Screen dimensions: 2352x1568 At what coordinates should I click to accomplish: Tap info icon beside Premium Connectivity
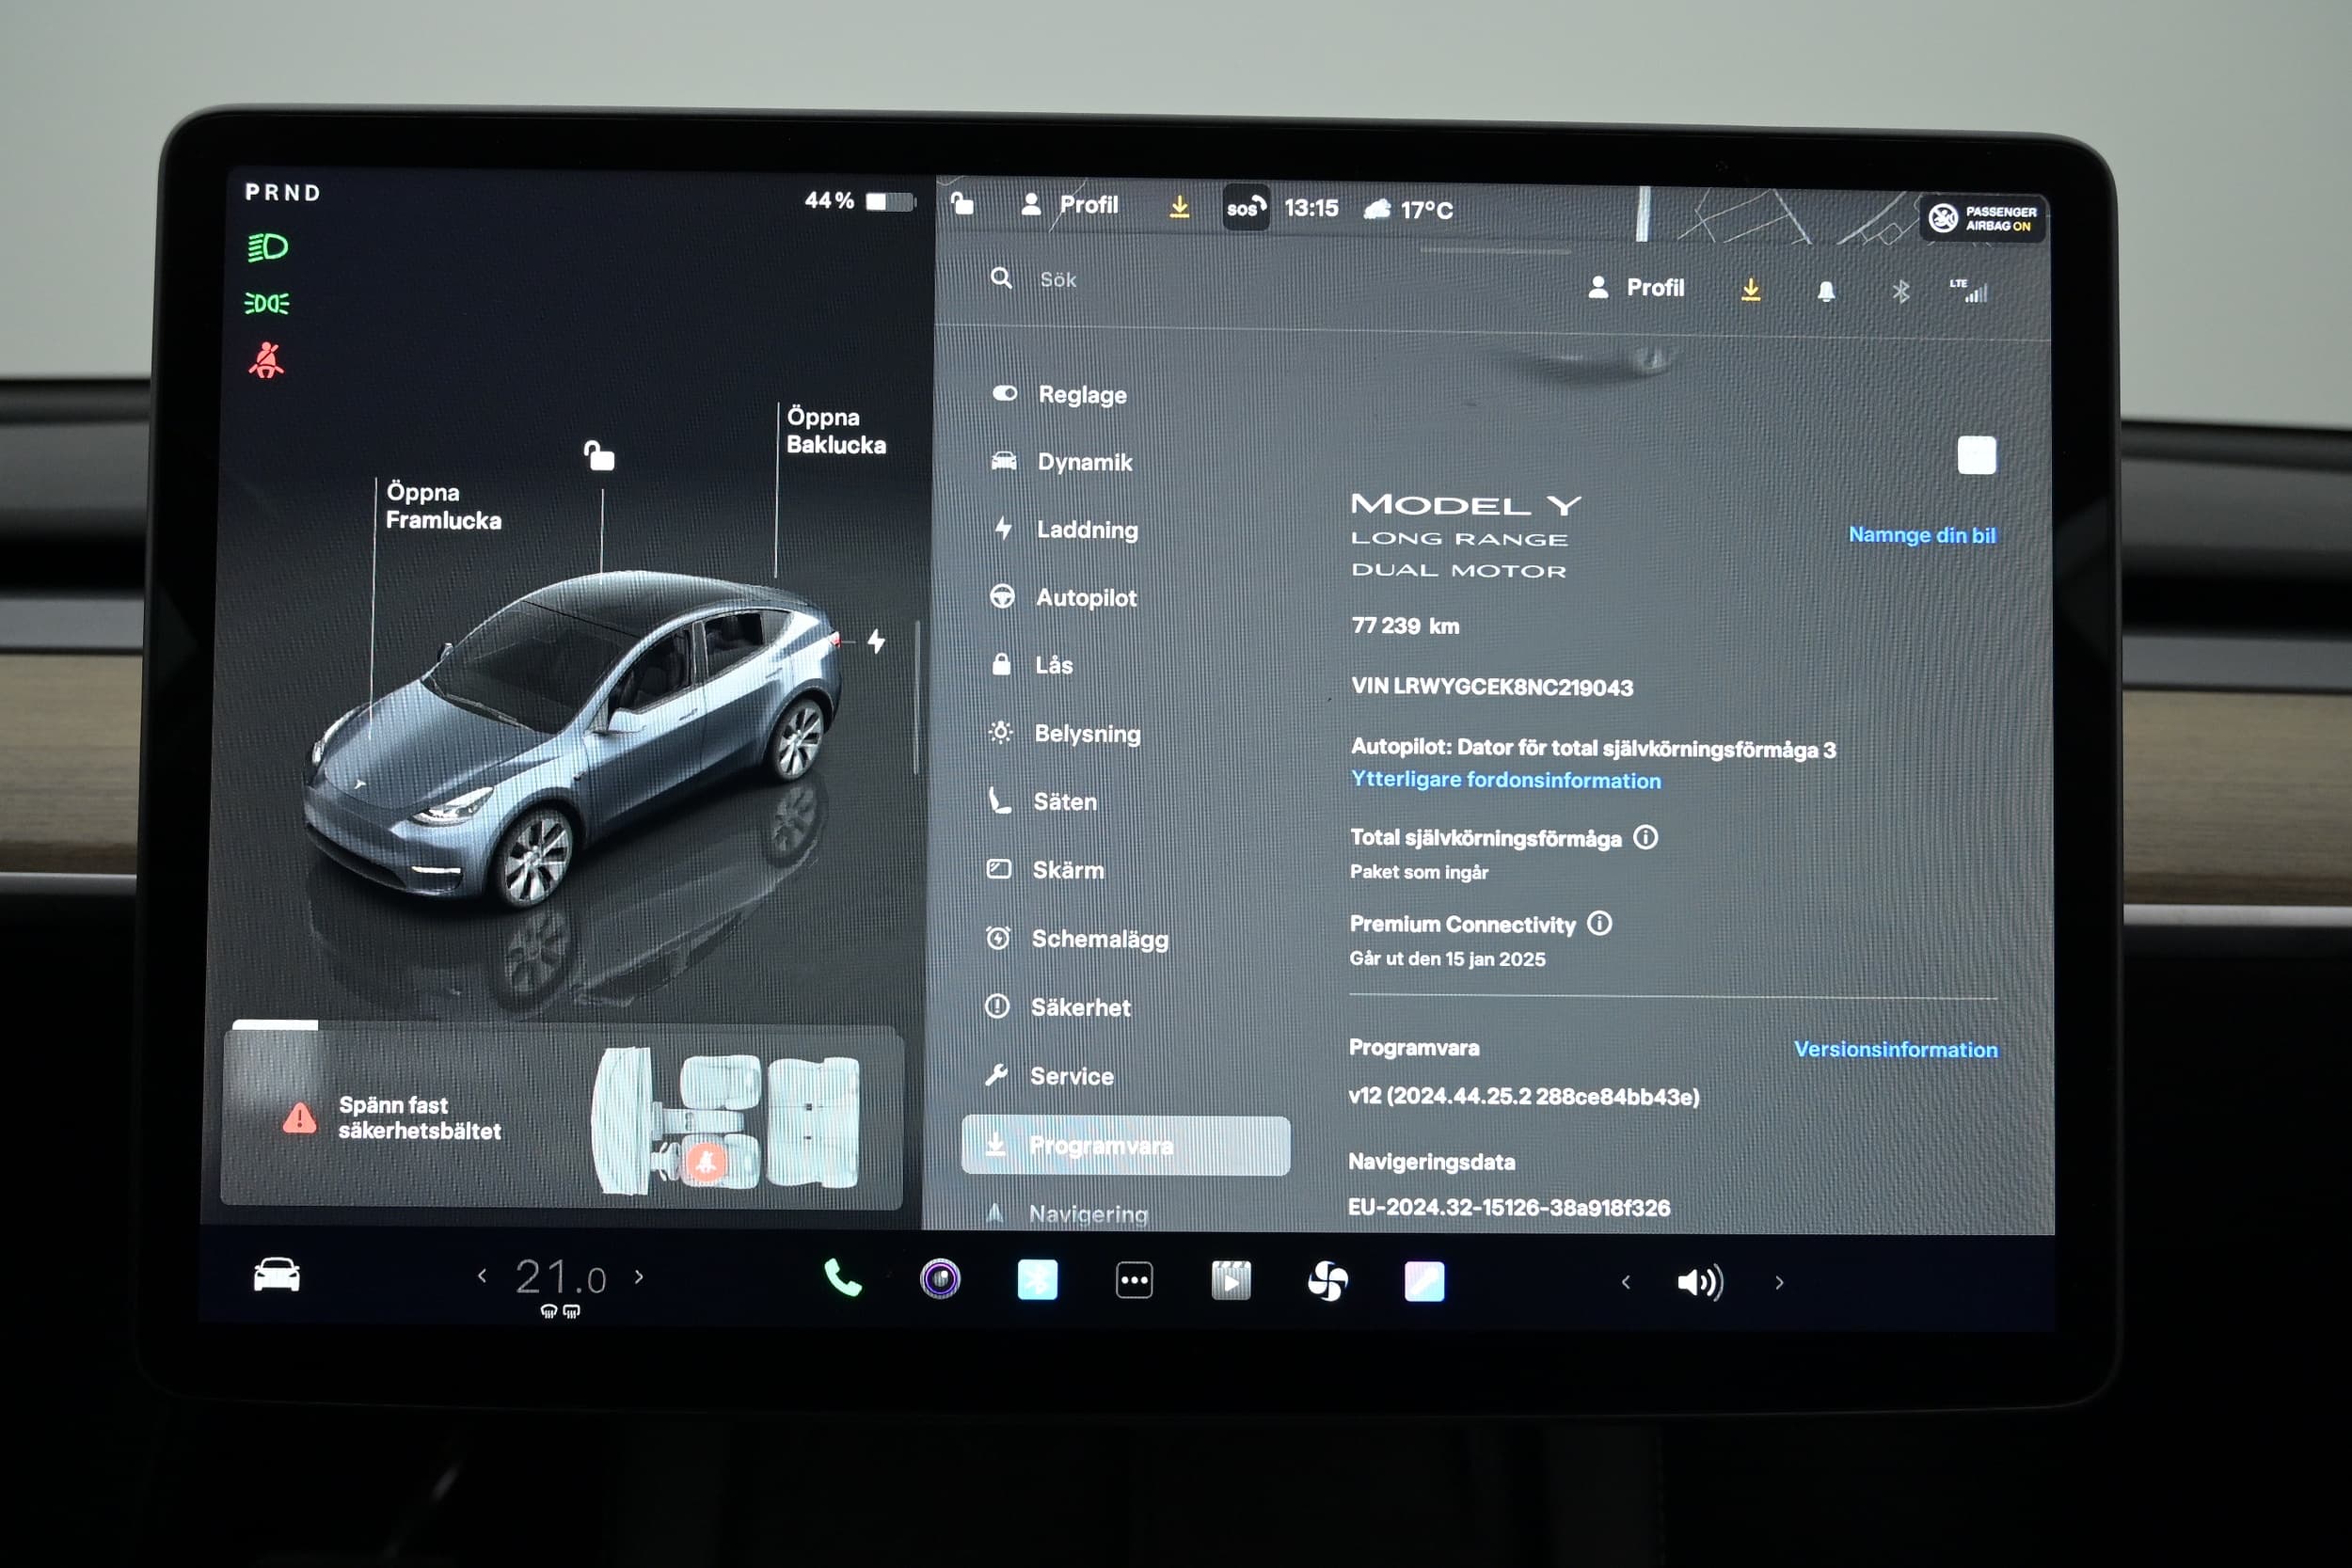coord(1599,924)
